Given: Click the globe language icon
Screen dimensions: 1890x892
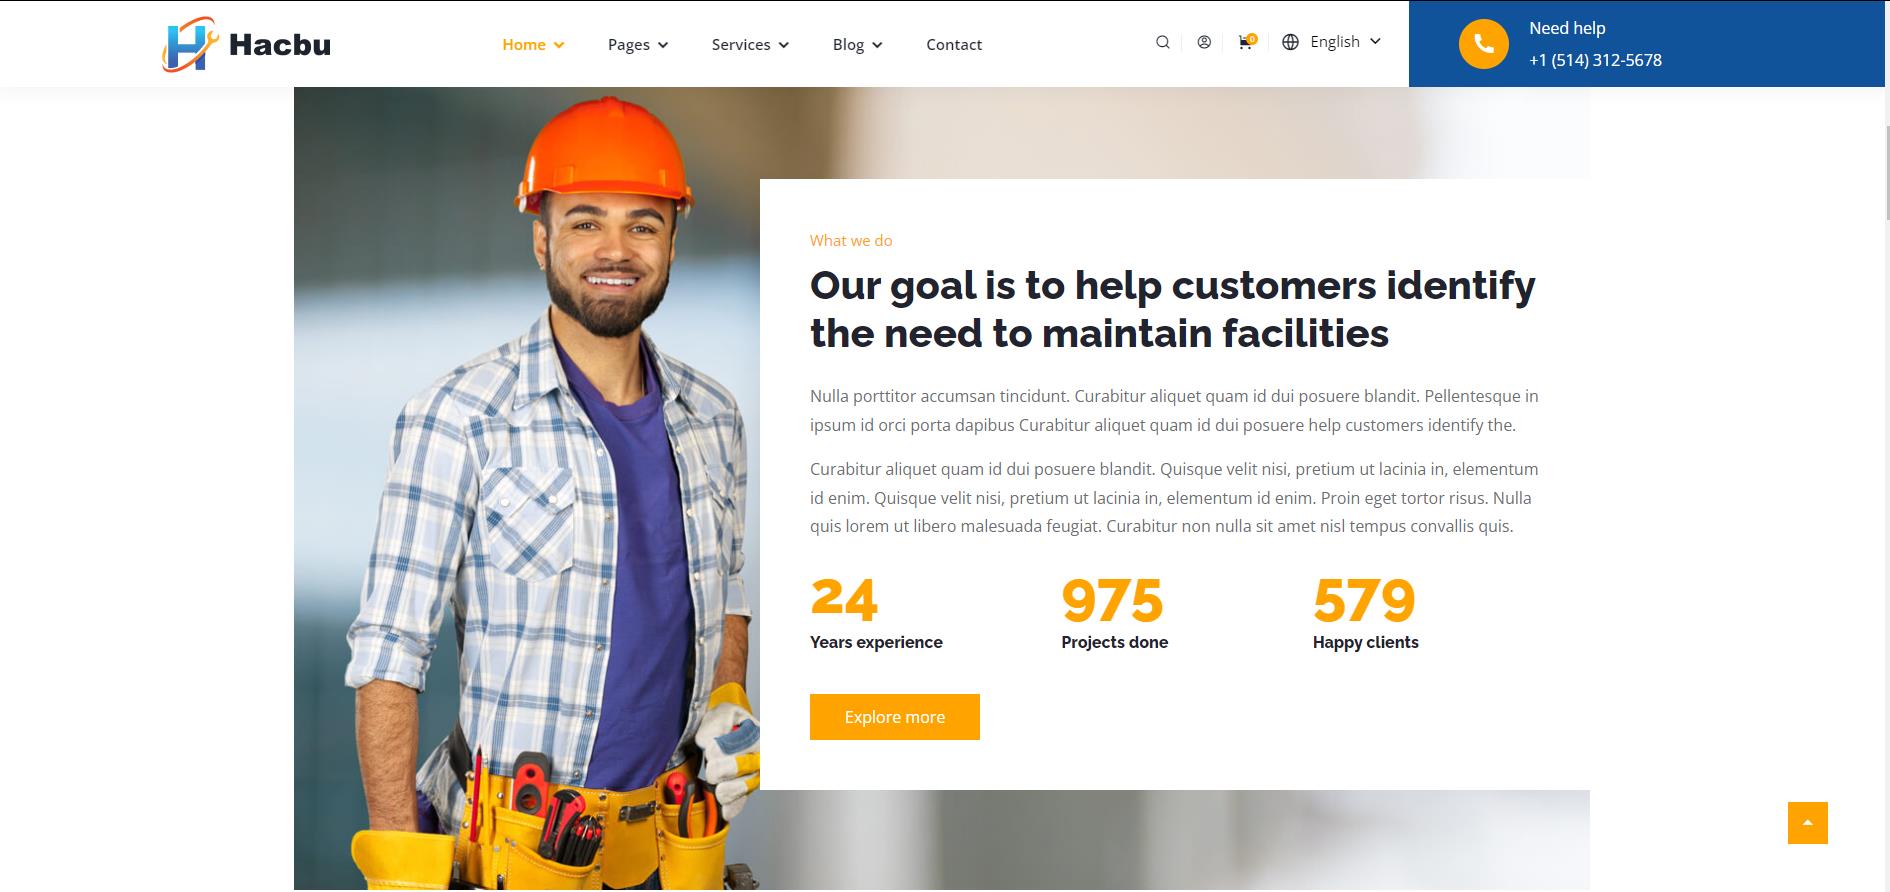Looking at the screenshot, I should coord(1290,42).
